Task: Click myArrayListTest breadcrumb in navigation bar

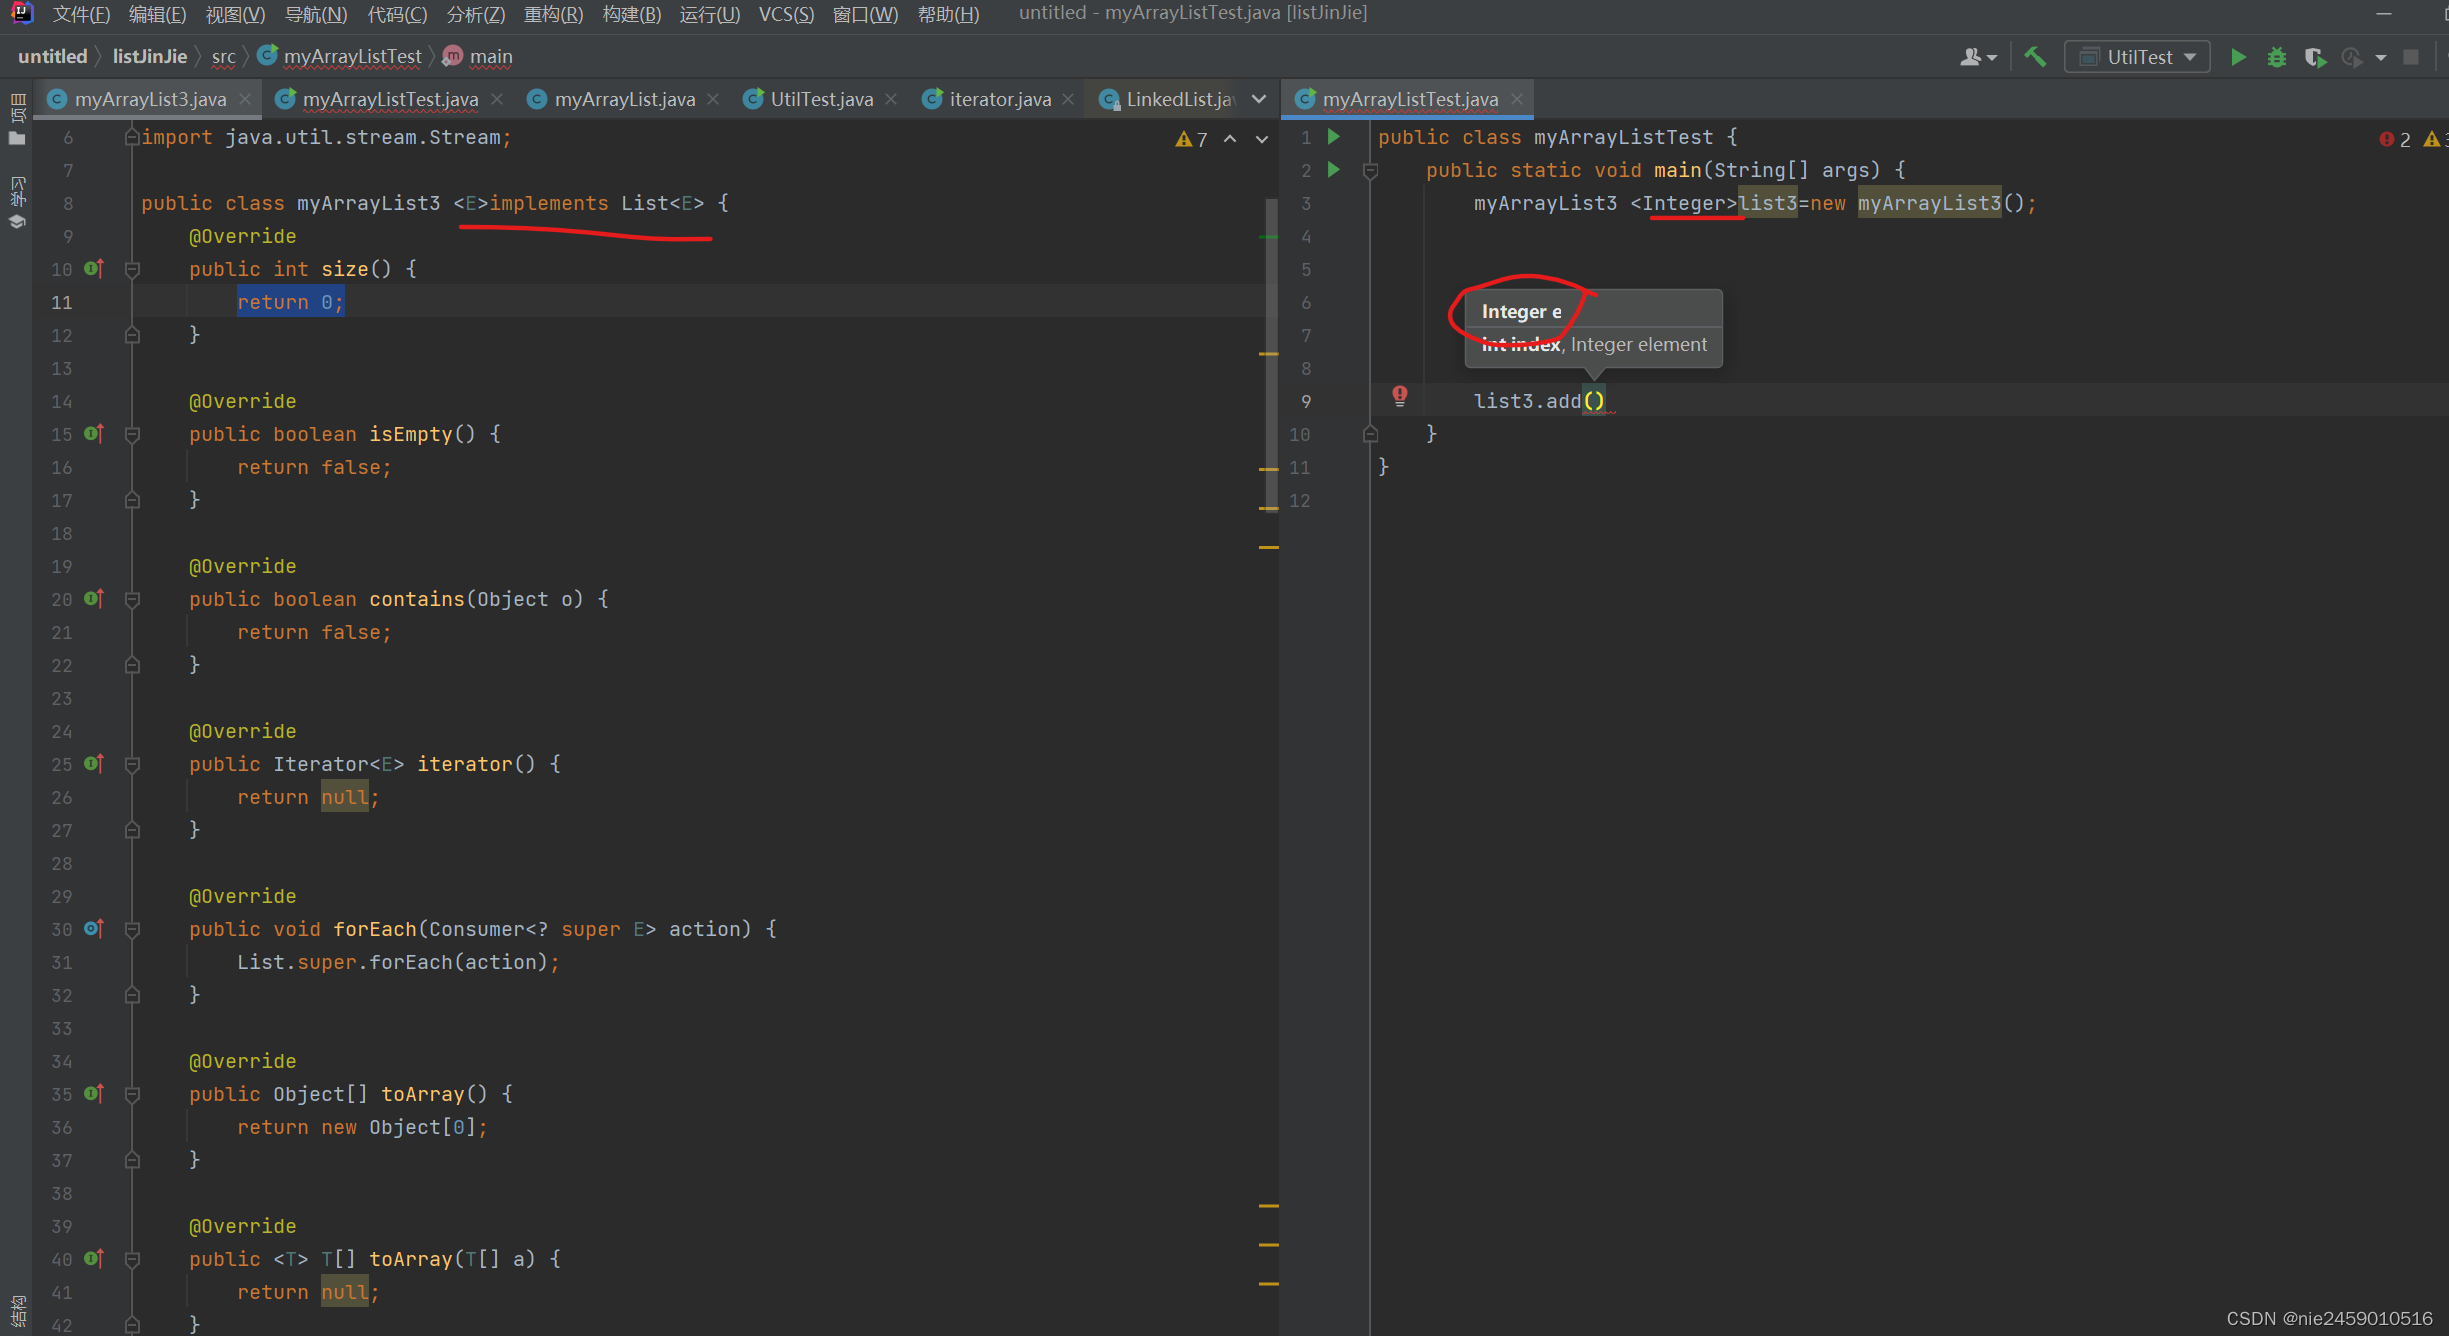Action: pos(340,56)
